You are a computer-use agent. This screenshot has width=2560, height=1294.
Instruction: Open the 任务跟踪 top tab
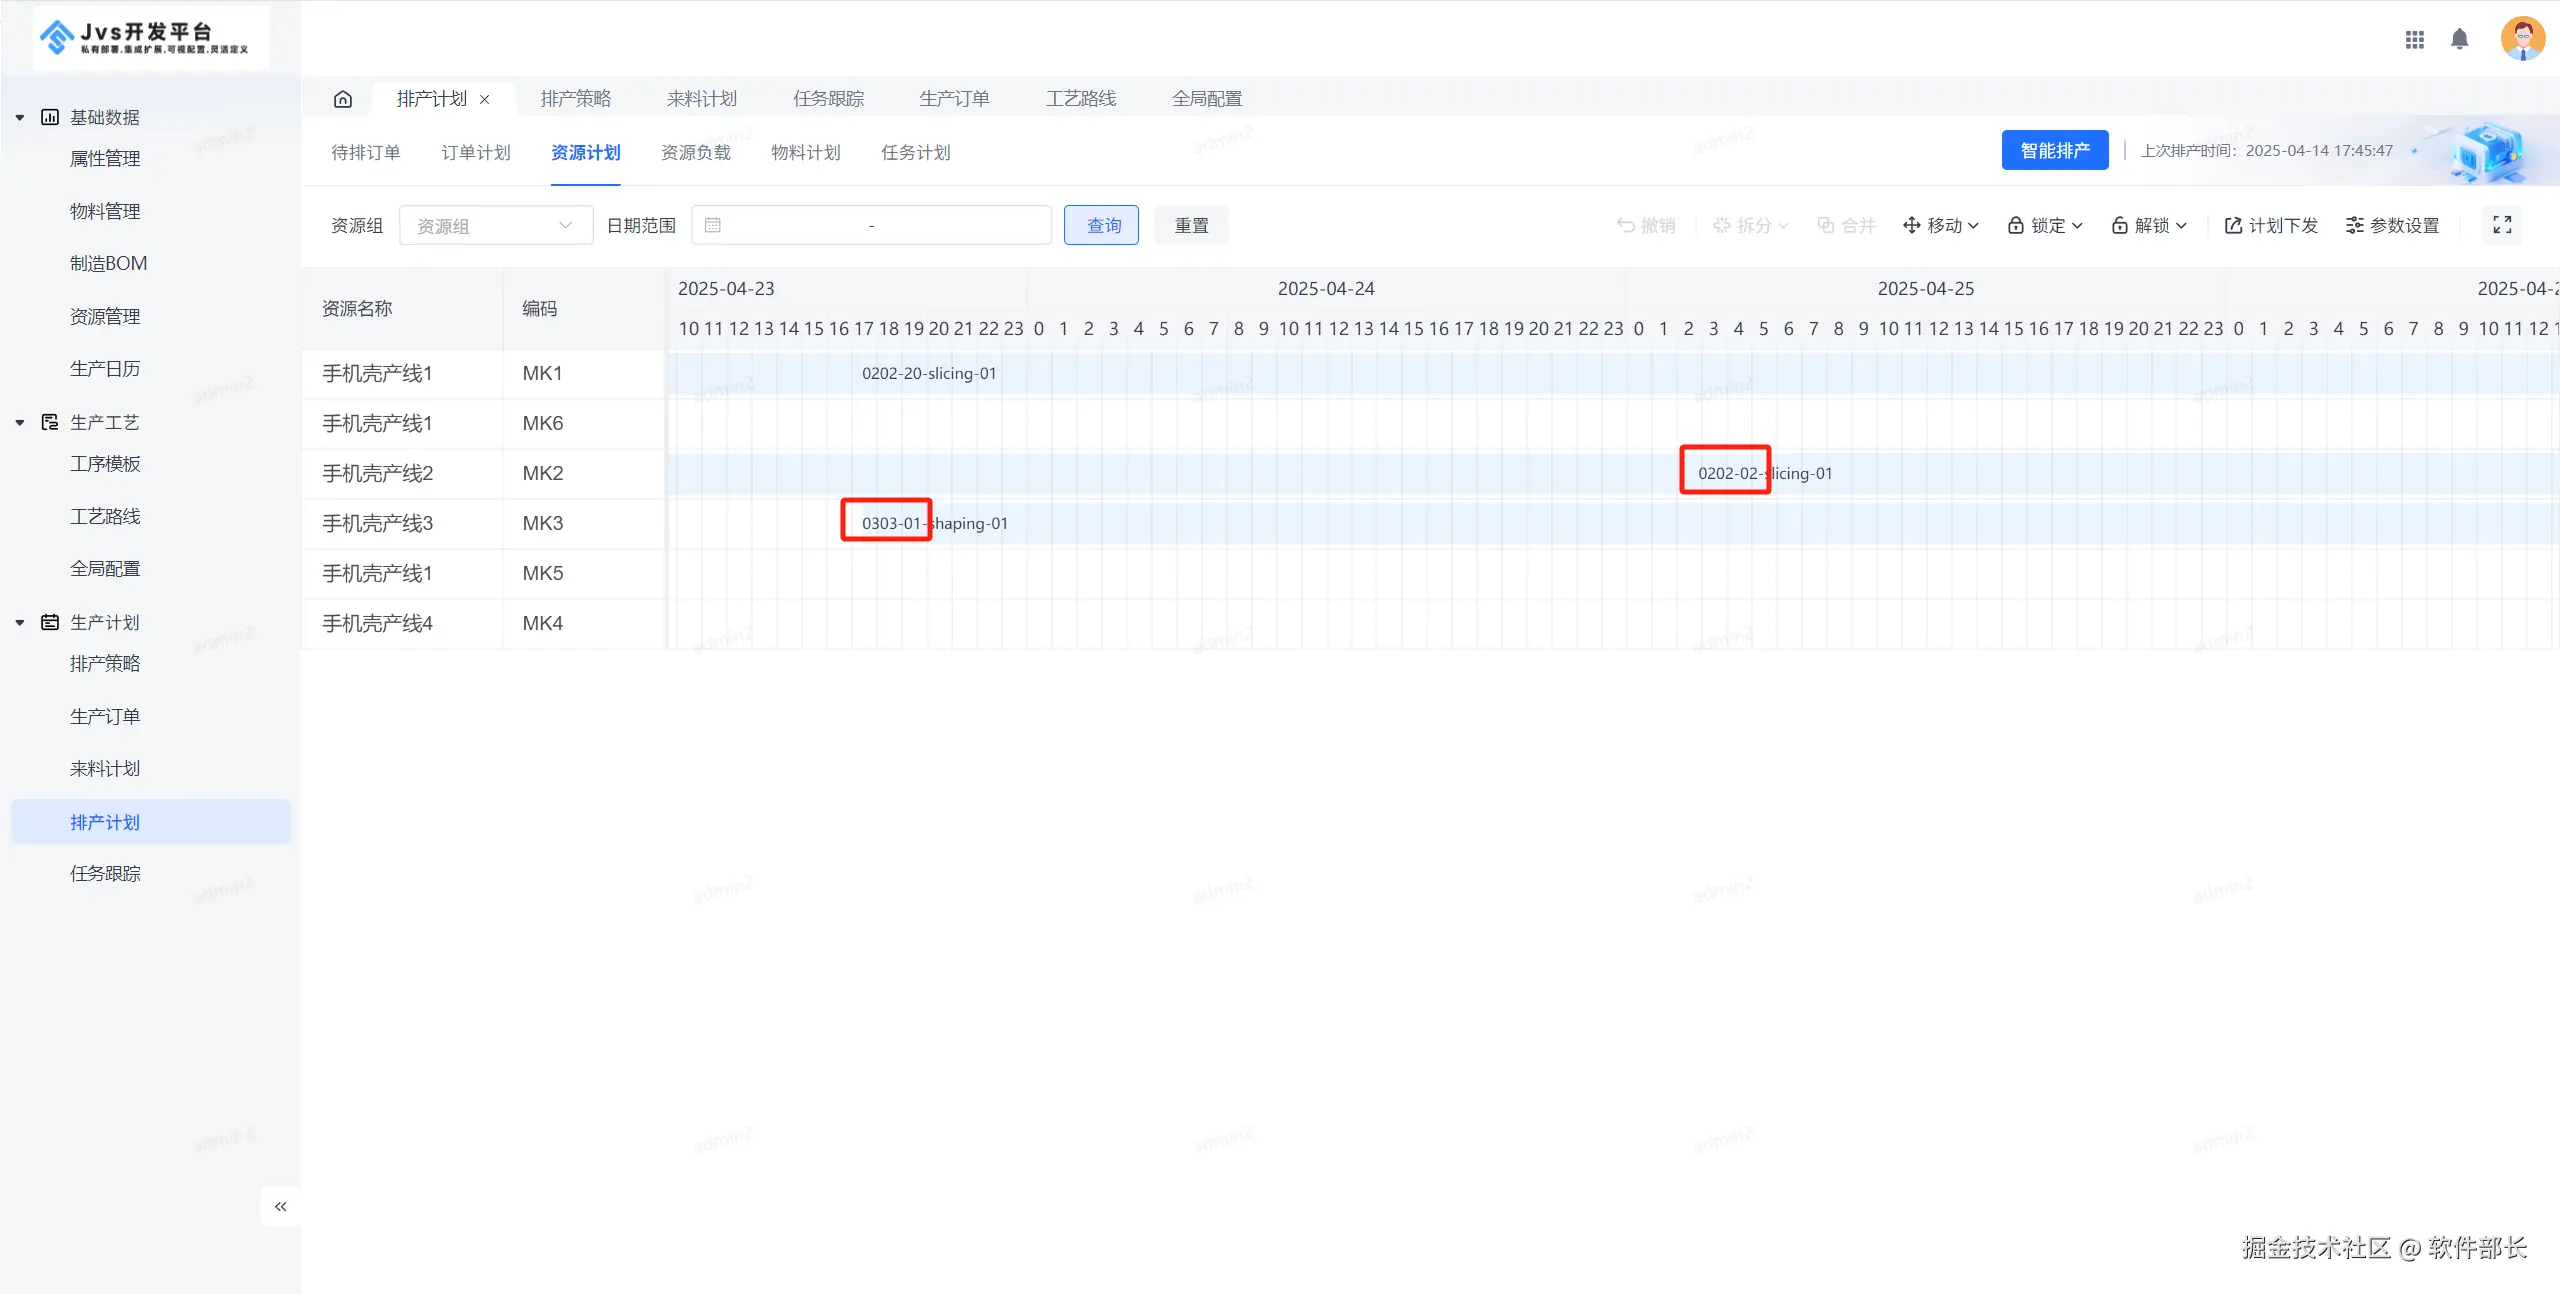(828, 99)
